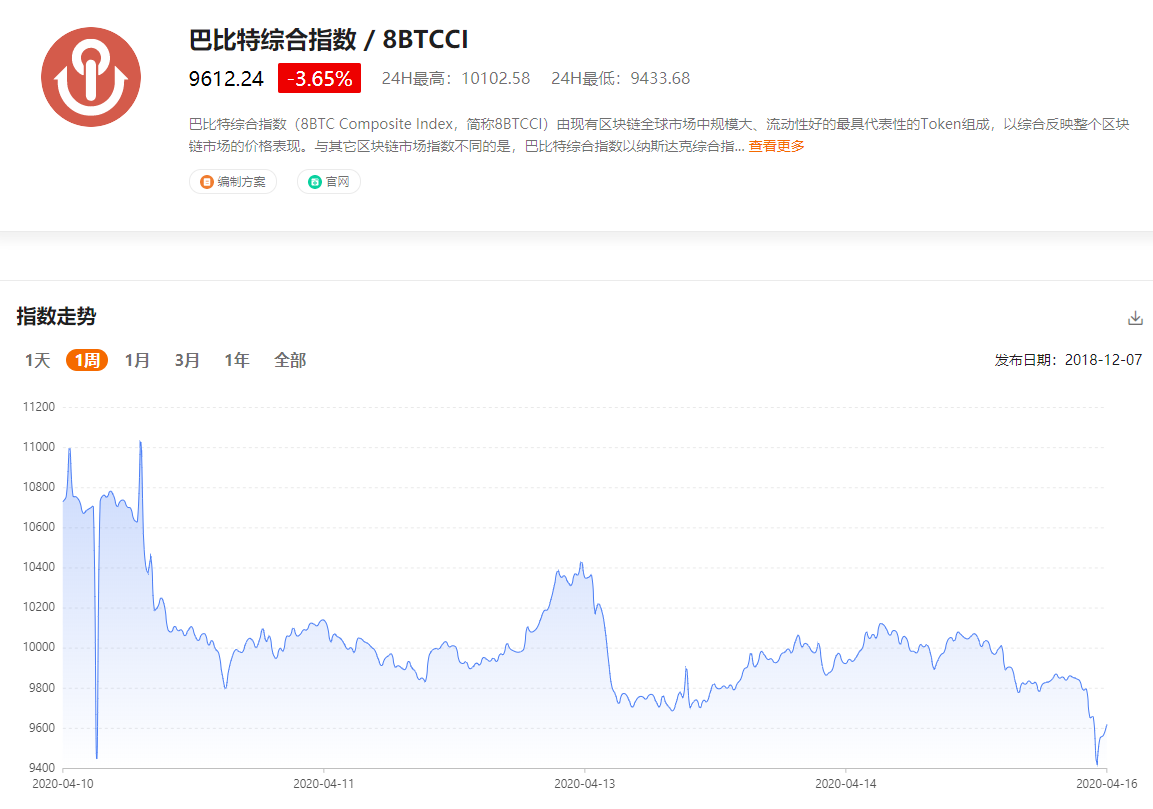Screen dimensions: 1153x809
Task: Download the index chart data icon
Action: click(x=1135, y=318)
